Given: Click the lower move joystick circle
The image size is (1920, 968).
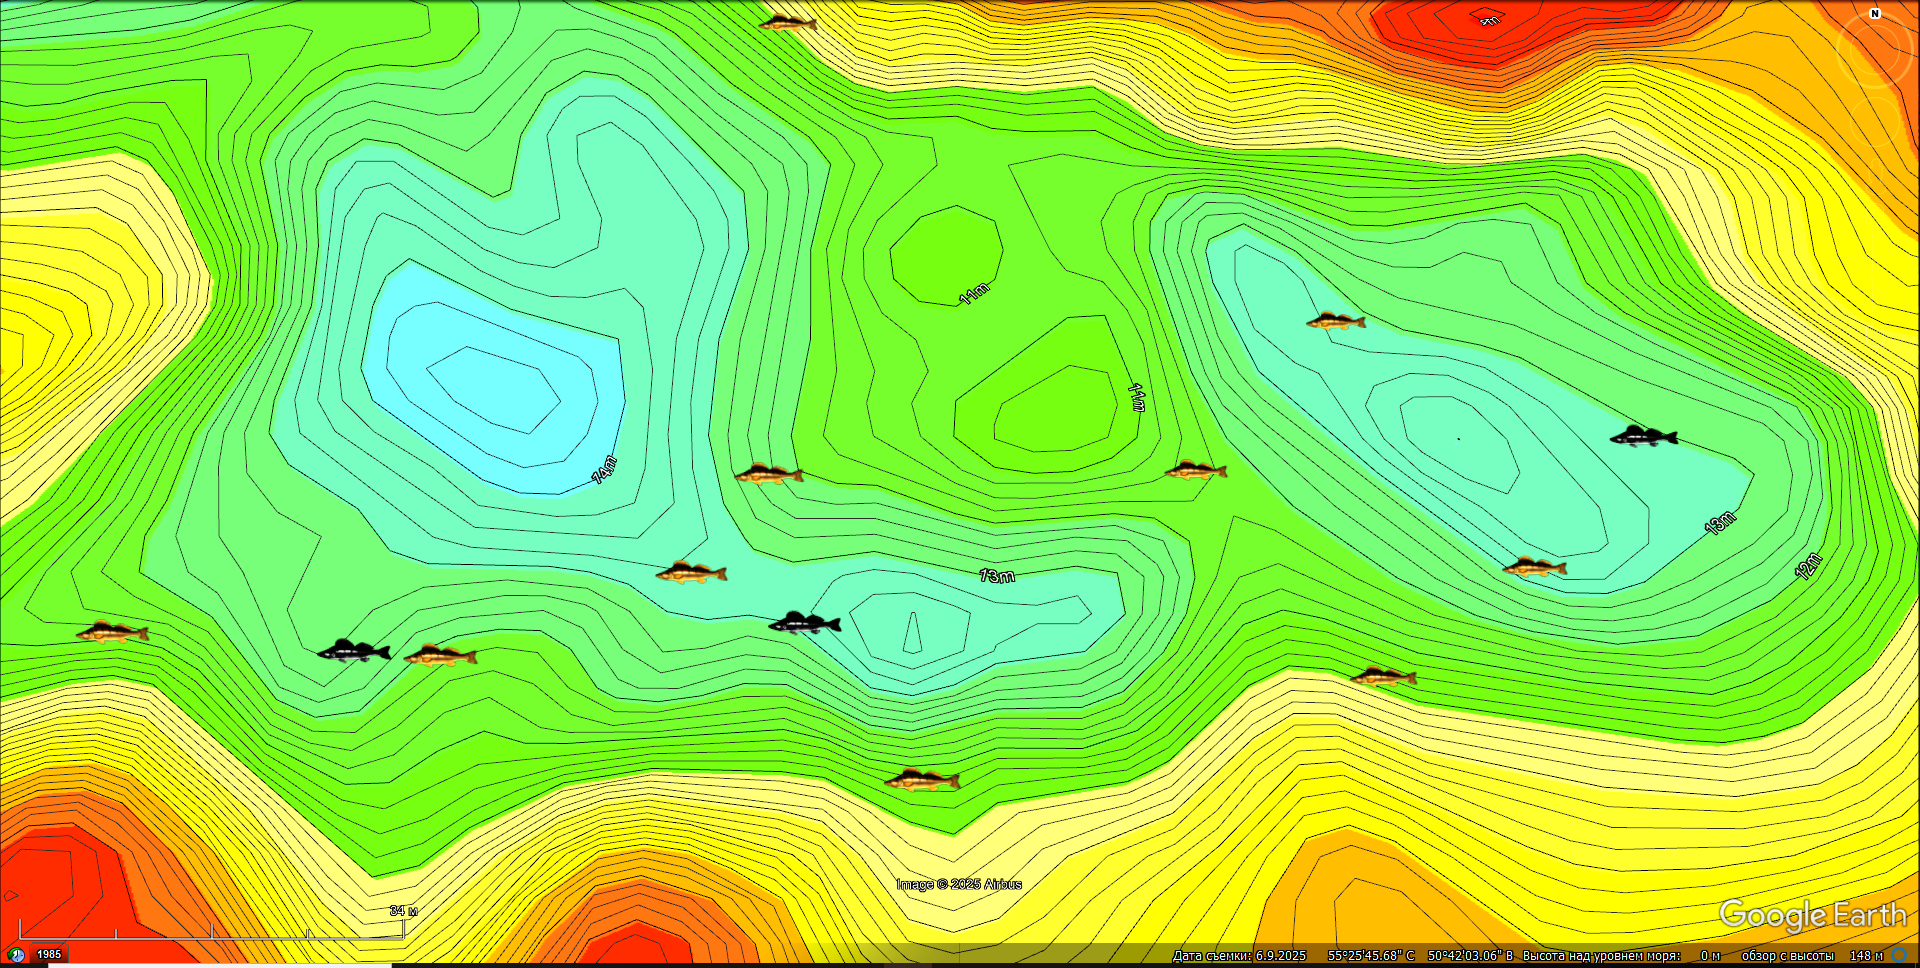Looking at the screenshot, I should click(x=1873, y=120).
